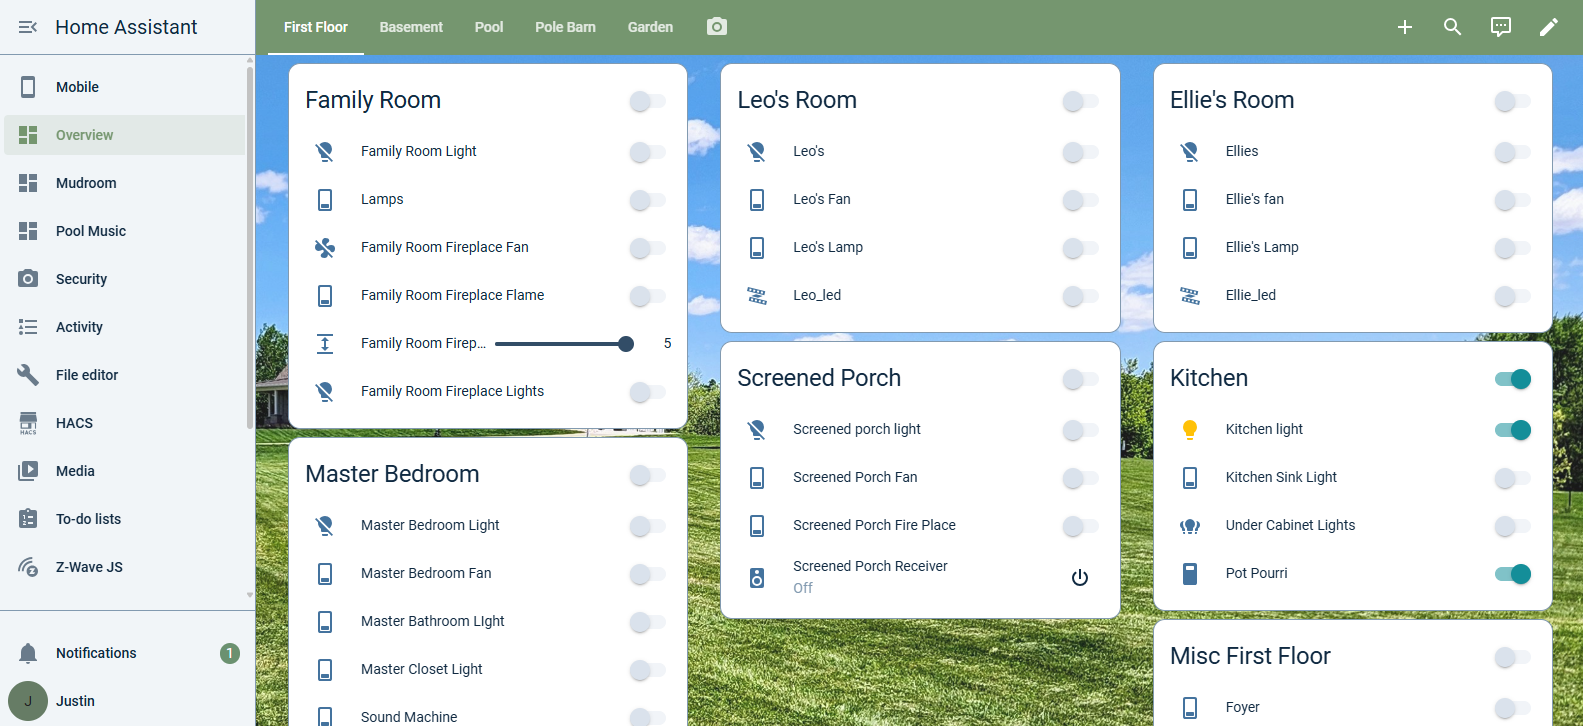
Task: Open the assistant chat icon
Action: click(x=1501, y=27)
